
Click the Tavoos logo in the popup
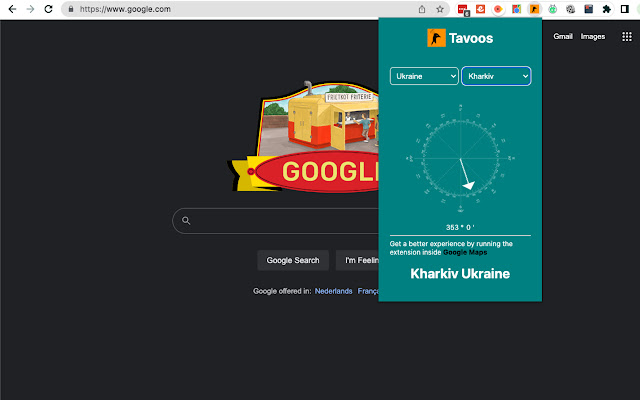click(x=436, y=38)
